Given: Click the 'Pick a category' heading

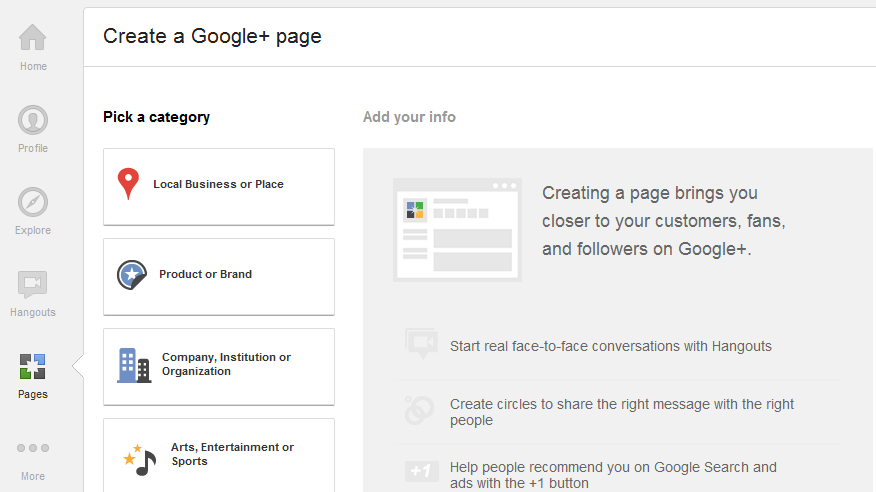Looking at the screenshot, I should point(156,117).
